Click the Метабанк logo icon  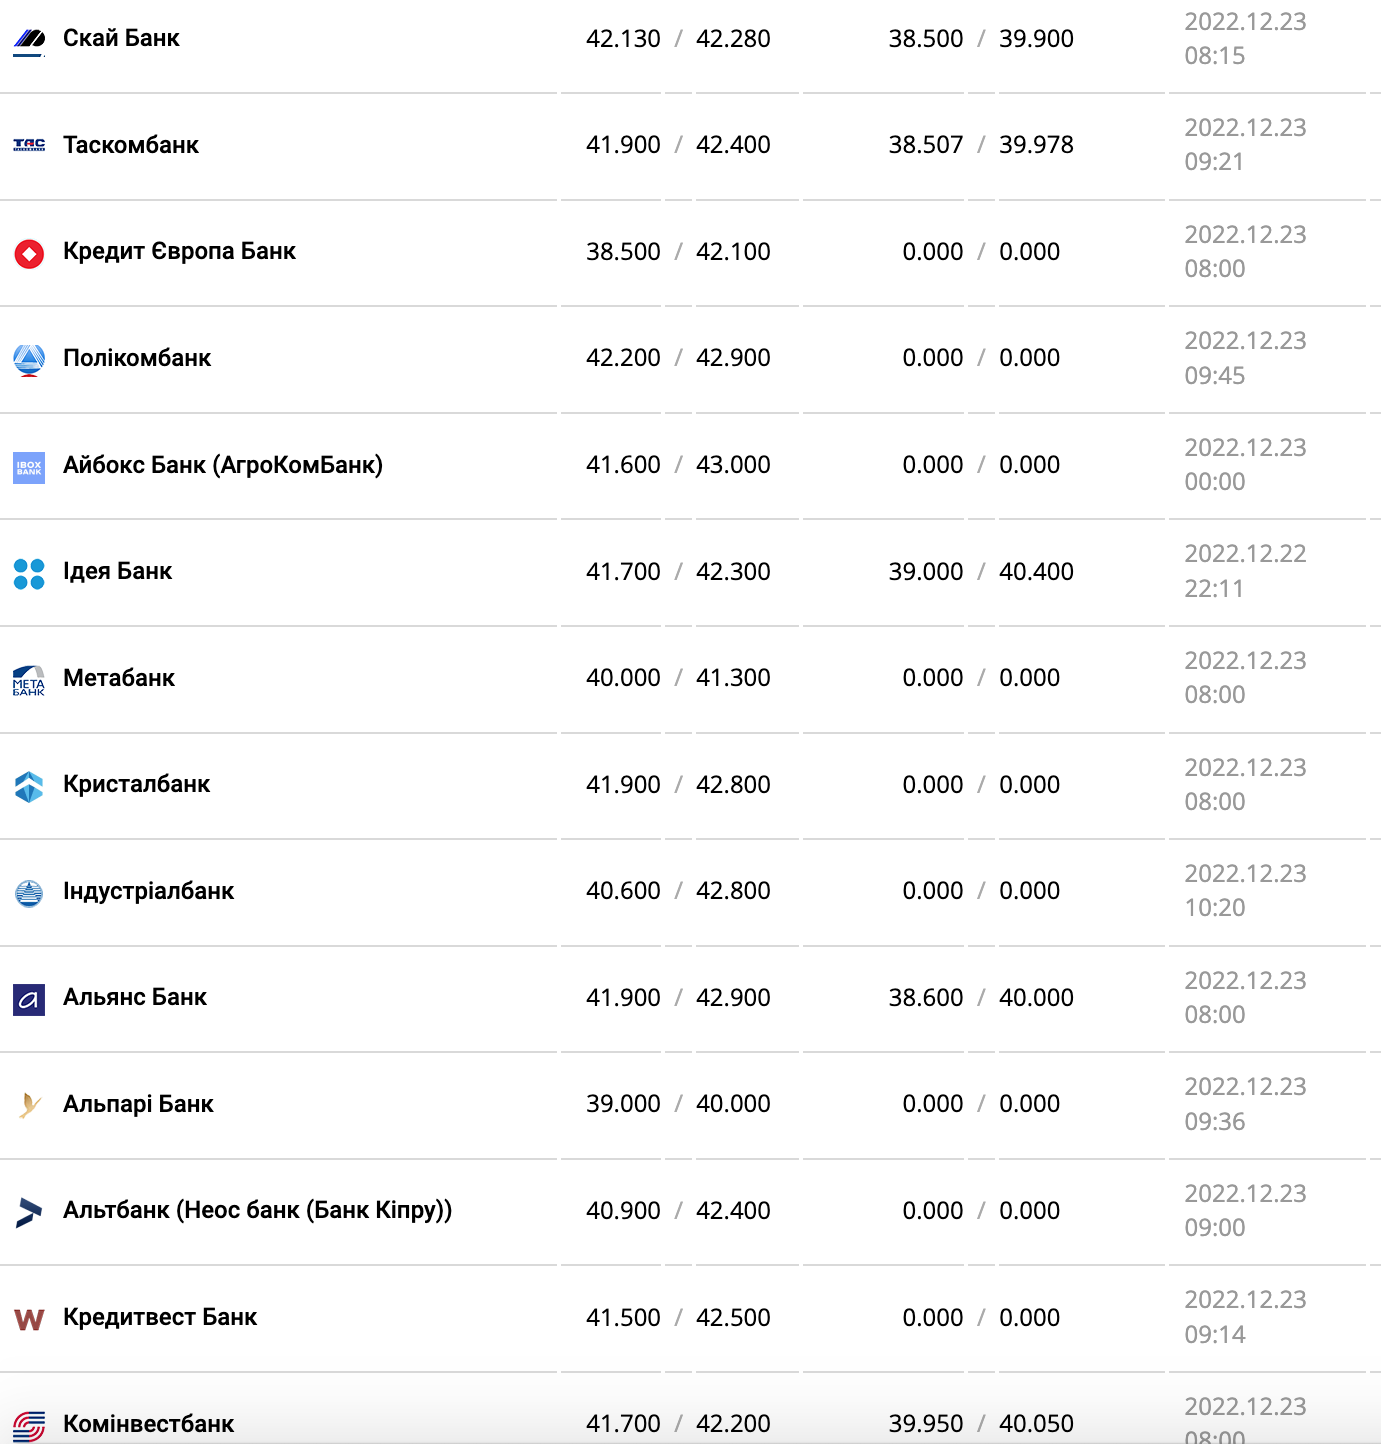pos(29,680)
